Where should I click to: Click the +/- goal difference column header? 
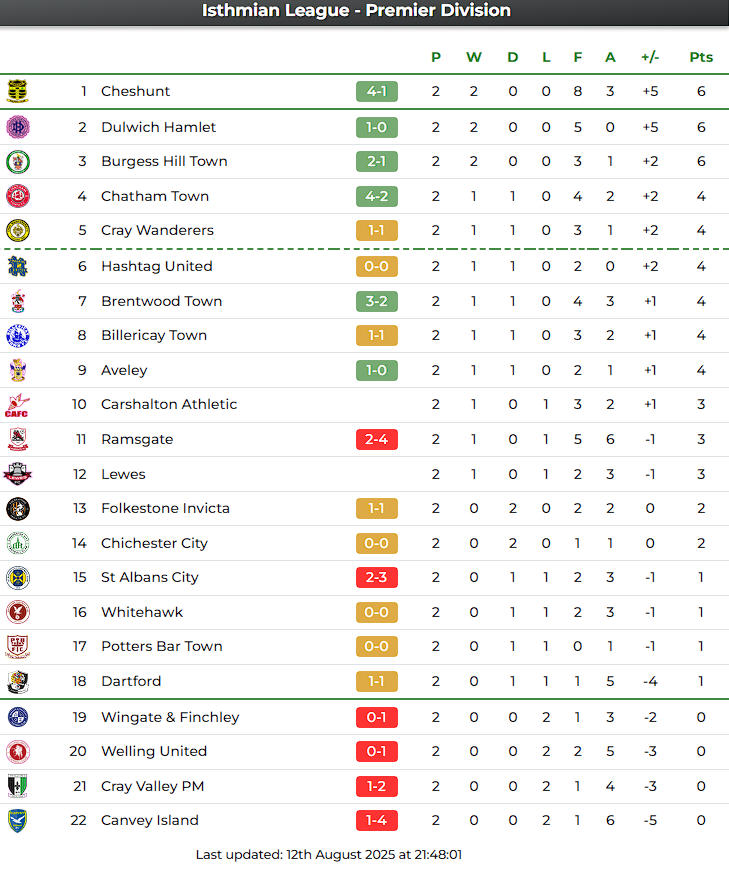tap(650, 57)
